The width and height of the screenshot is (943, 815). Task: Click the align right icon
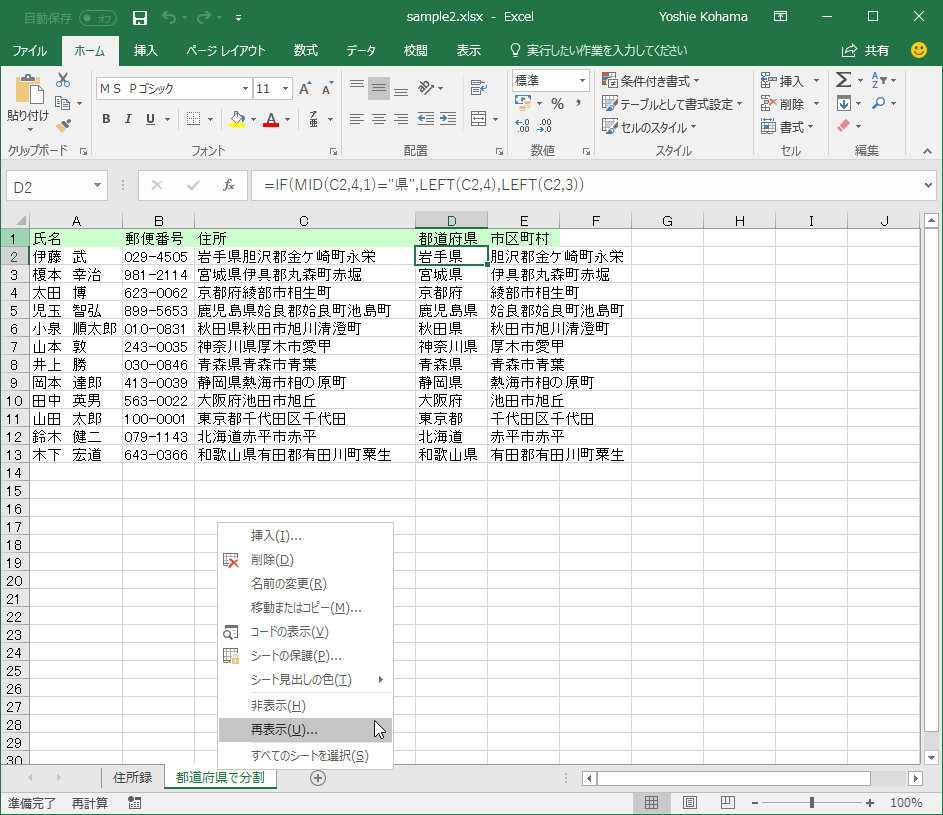(401, 119)
